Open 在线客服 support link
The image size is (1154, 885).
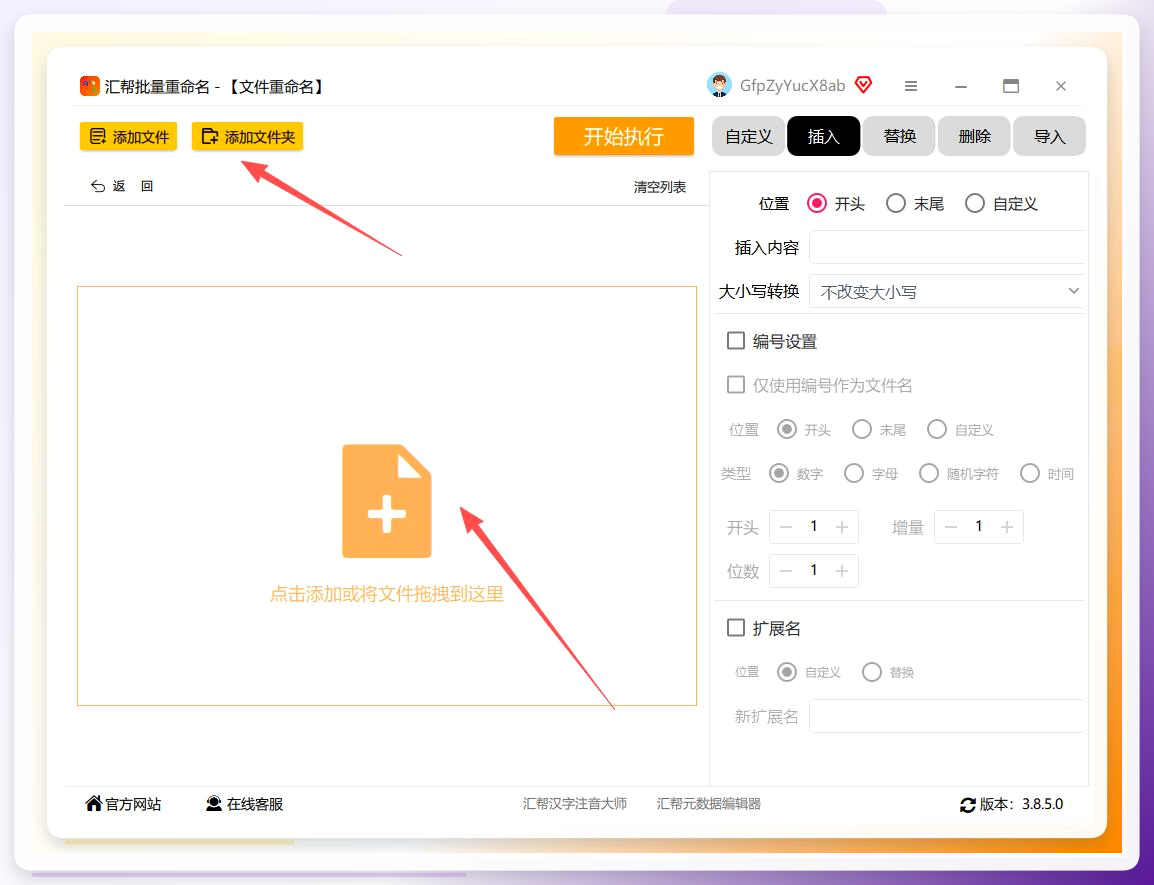pos(244,804)
